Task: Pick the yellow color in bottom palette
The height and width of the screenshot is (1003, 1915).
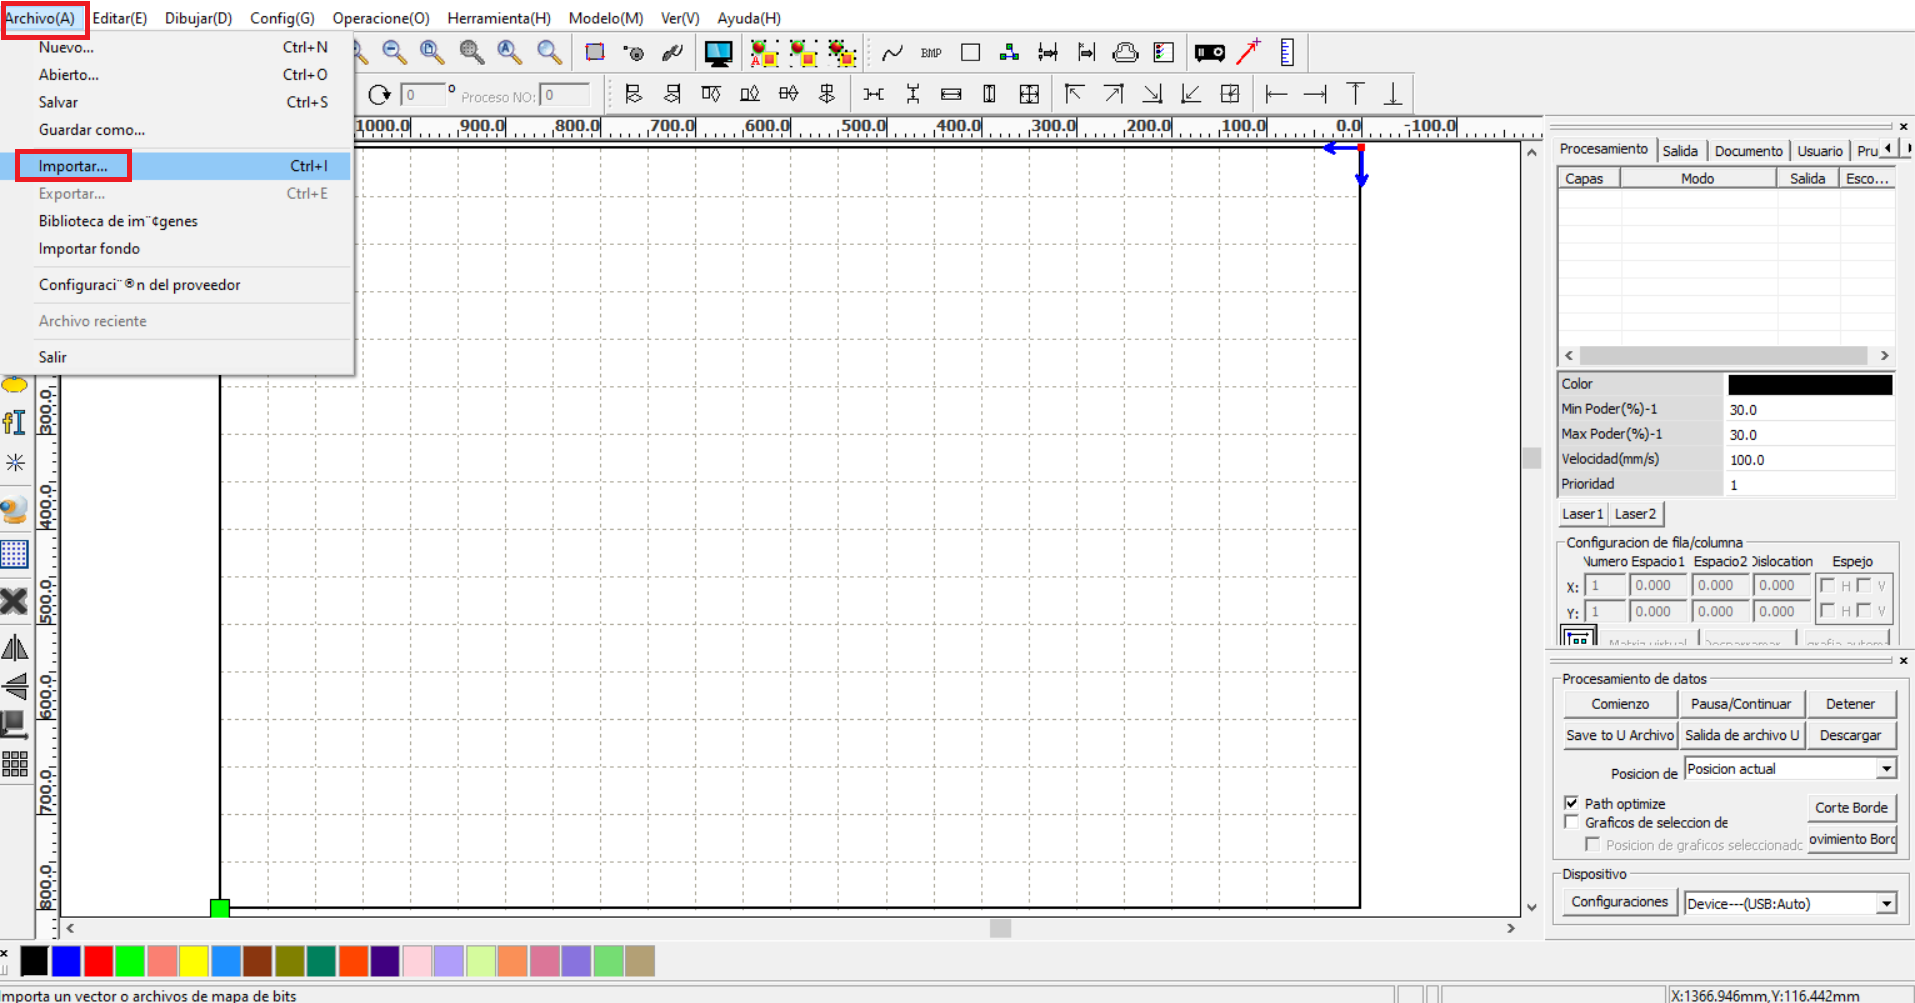Action: tap(193, 961)
